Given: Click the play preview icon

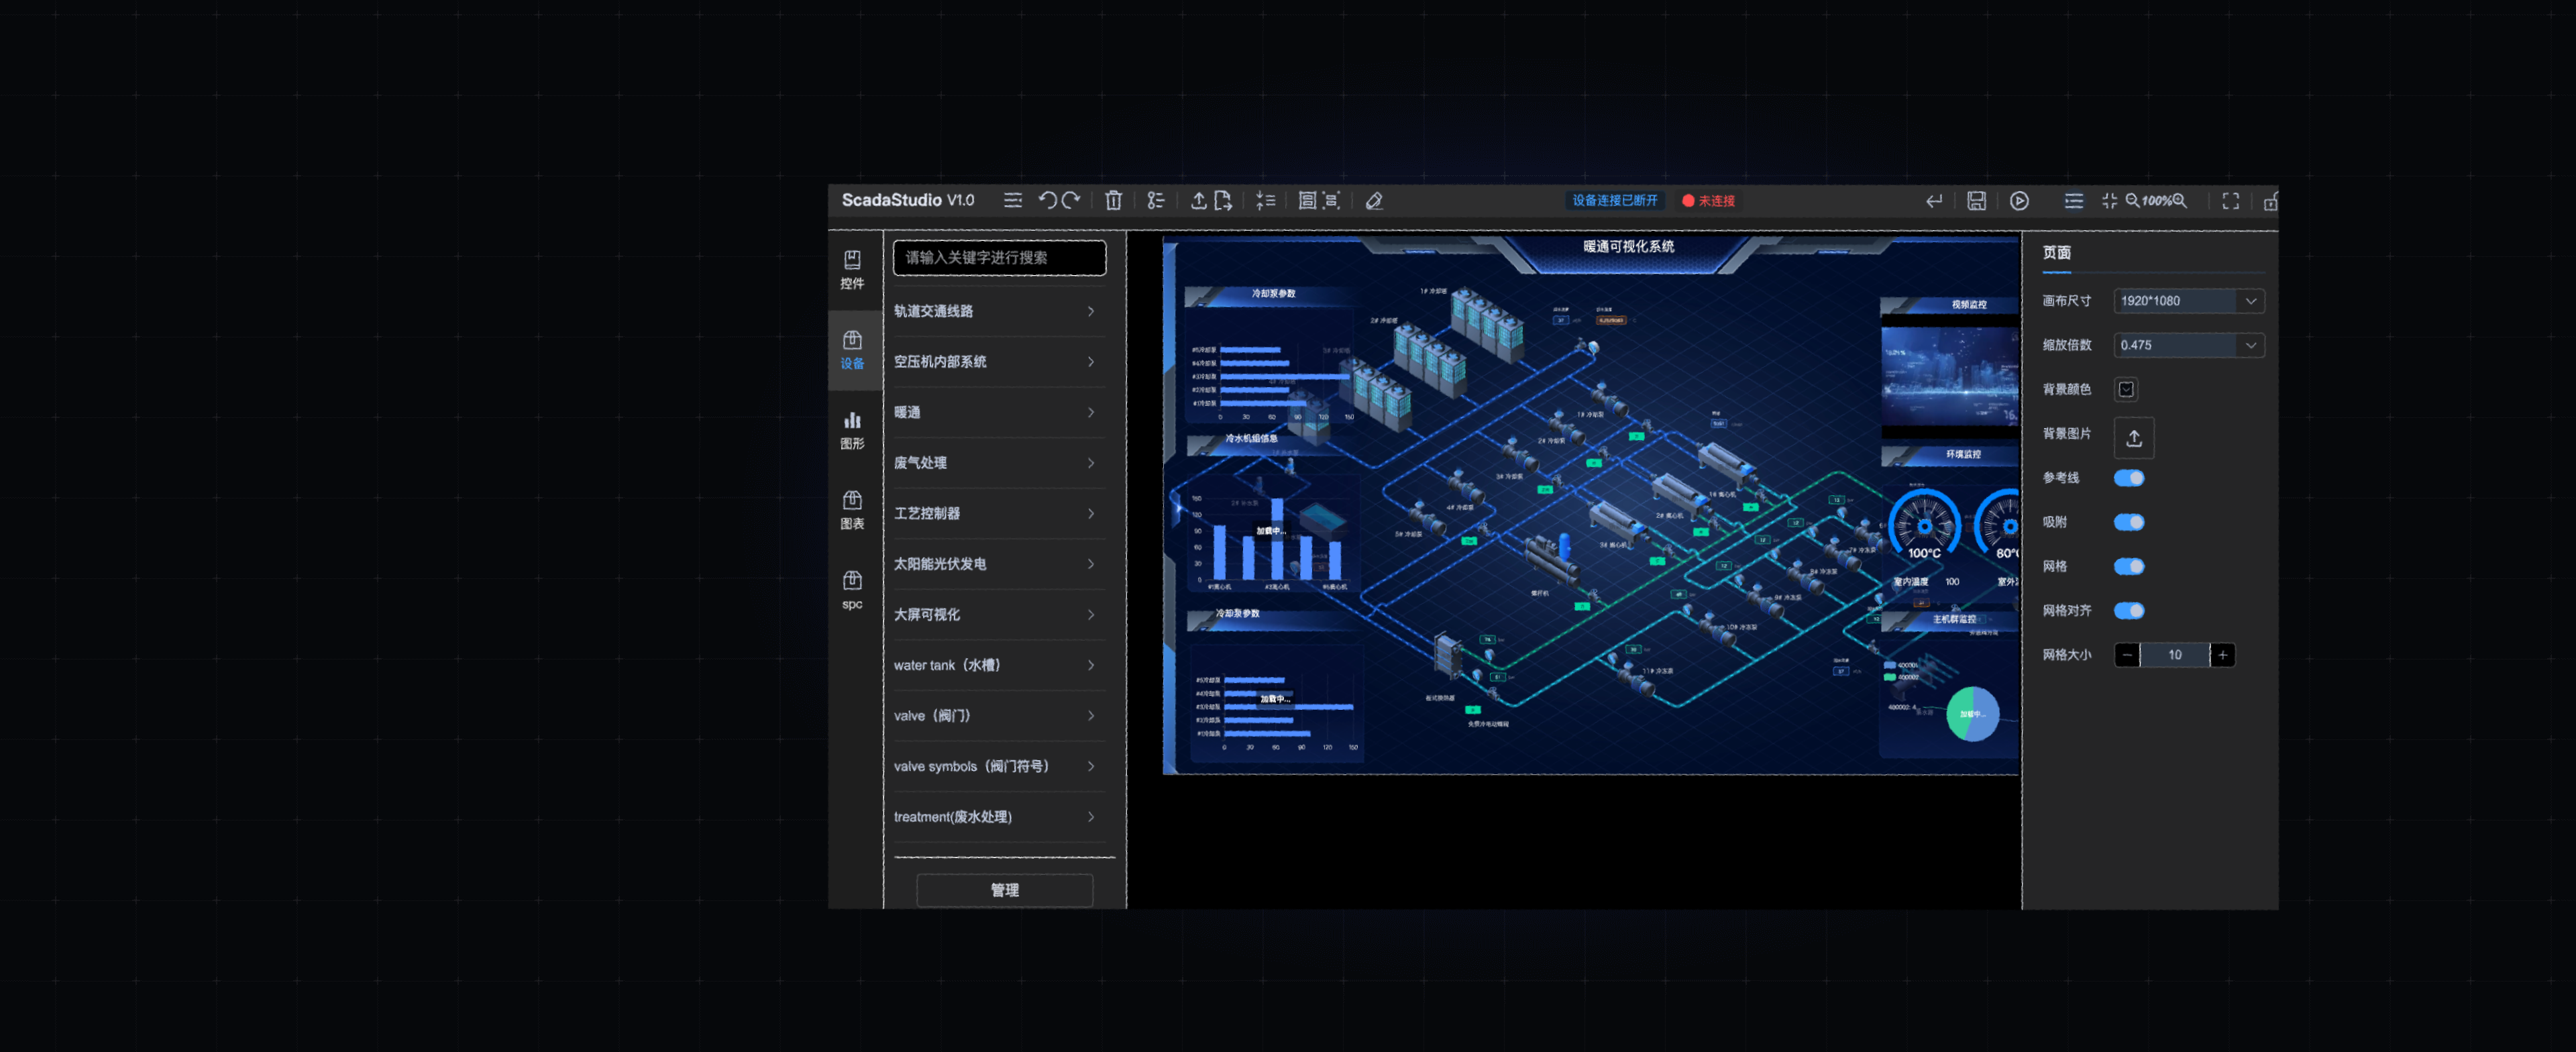Looking at the screenshot, I should tap(2019, 200).
